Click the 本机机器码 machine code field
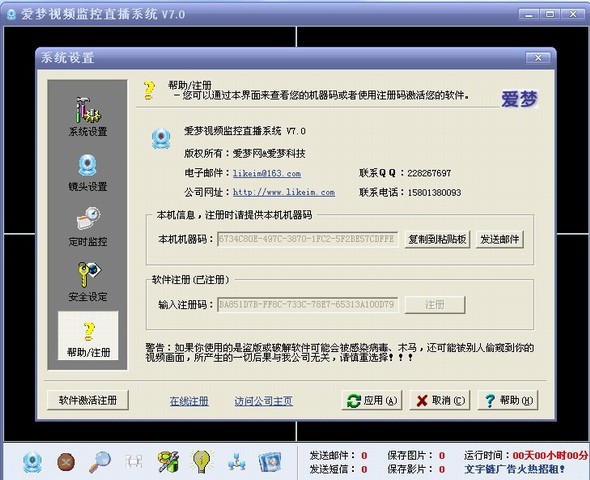 [307, 239]
